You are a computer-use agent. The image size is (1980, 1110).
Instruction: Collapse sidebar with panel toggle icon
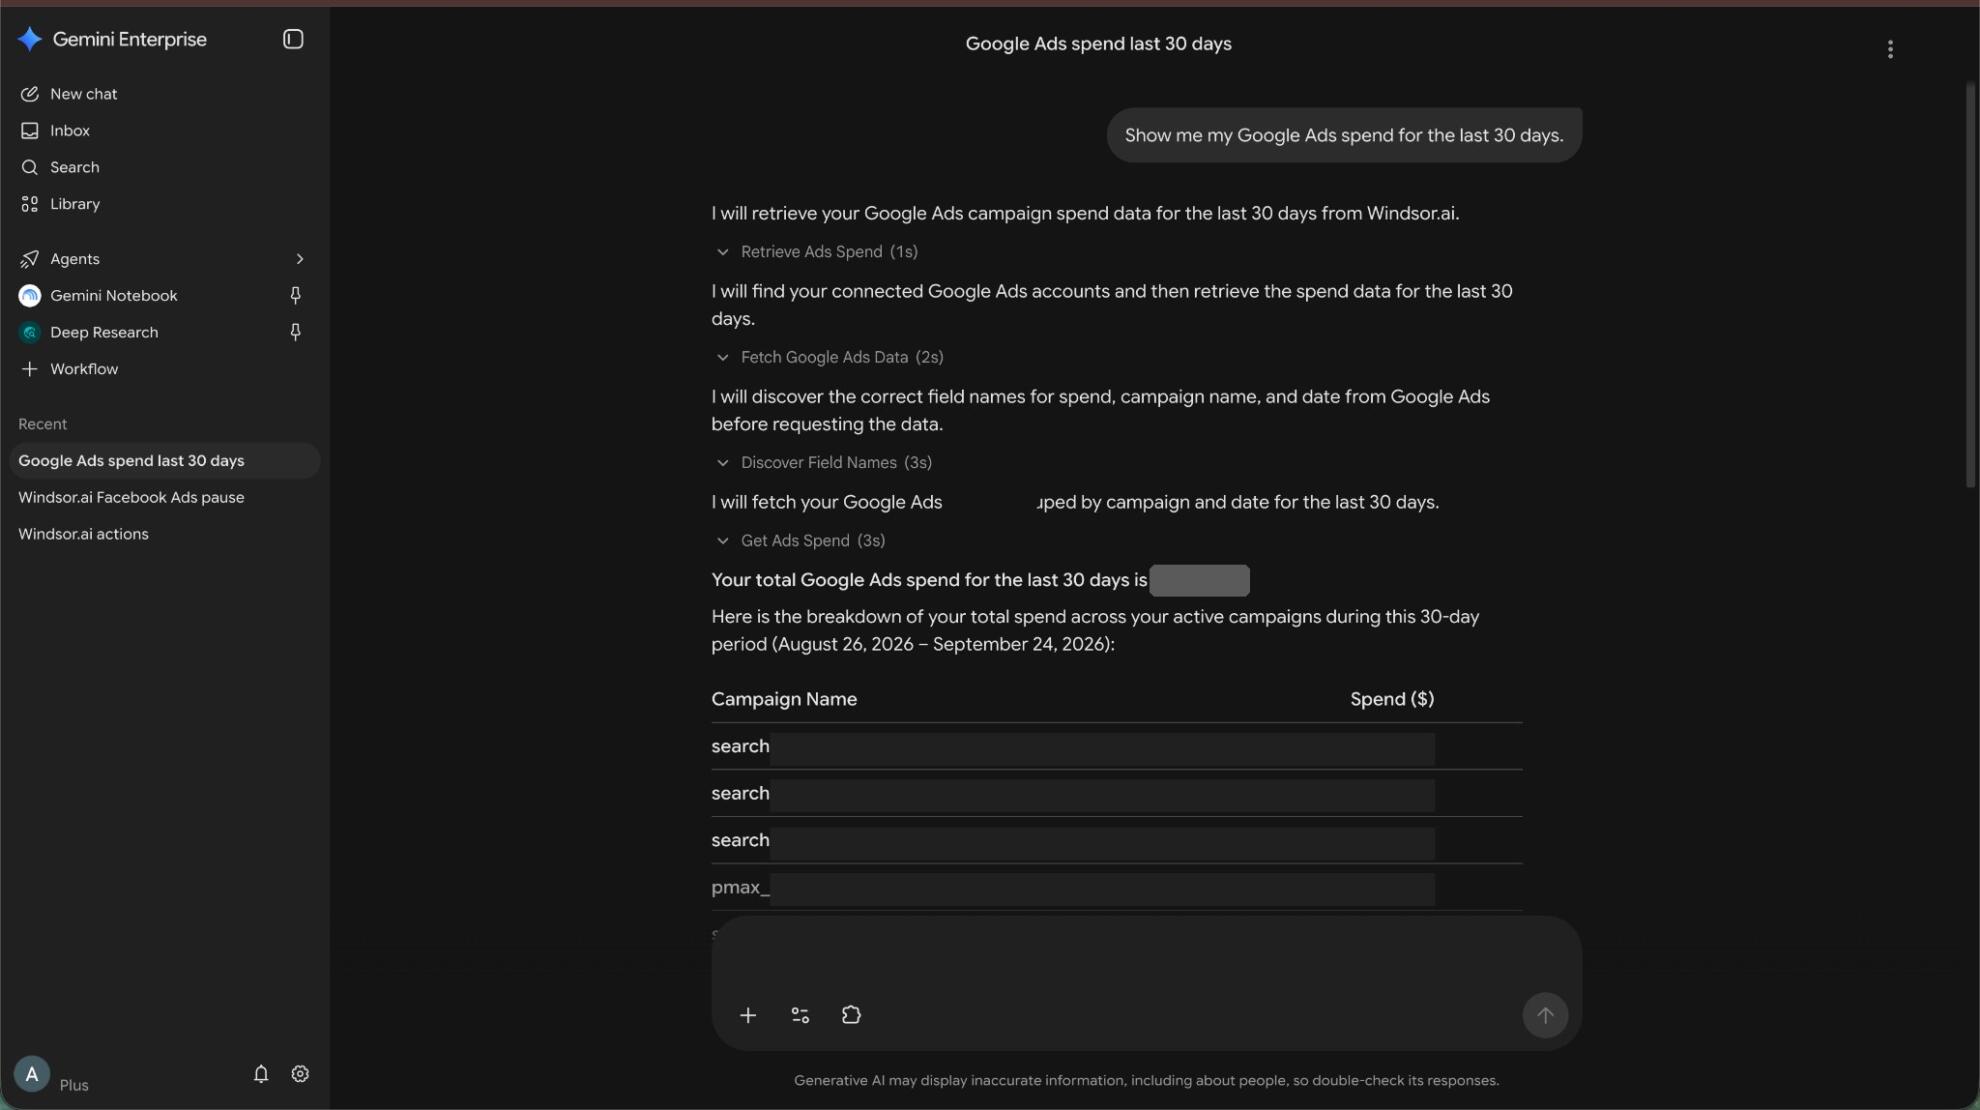point(293,39)
